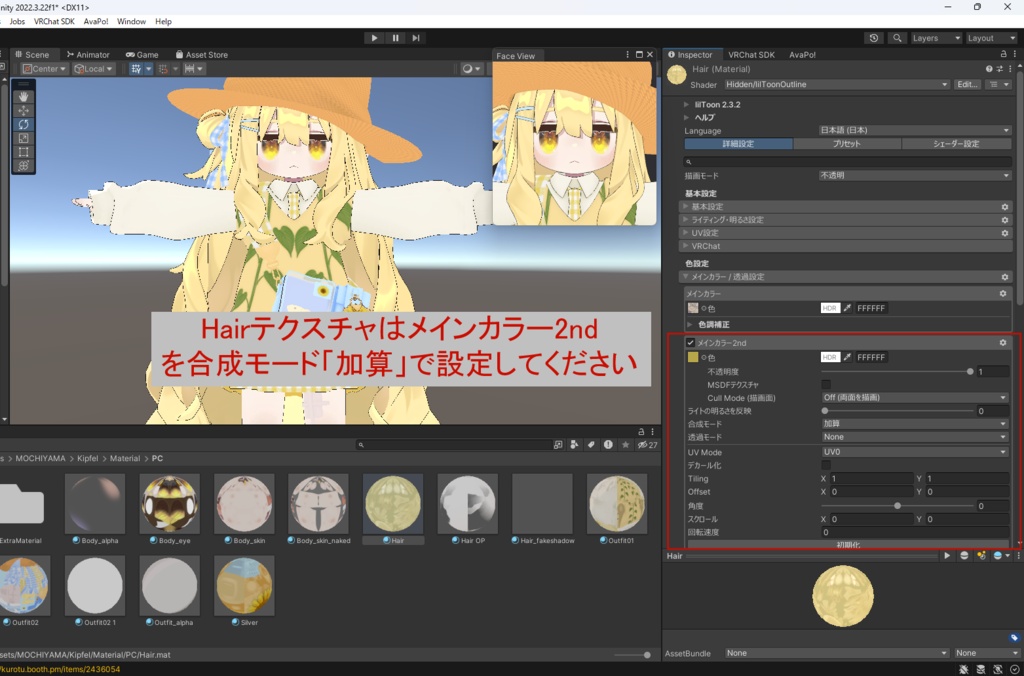The width and height of the screenshot is (1024, 676).
Task: Open the 透過モード dropdown set to None
Action: pyautogui.click(x=915, y=437)
